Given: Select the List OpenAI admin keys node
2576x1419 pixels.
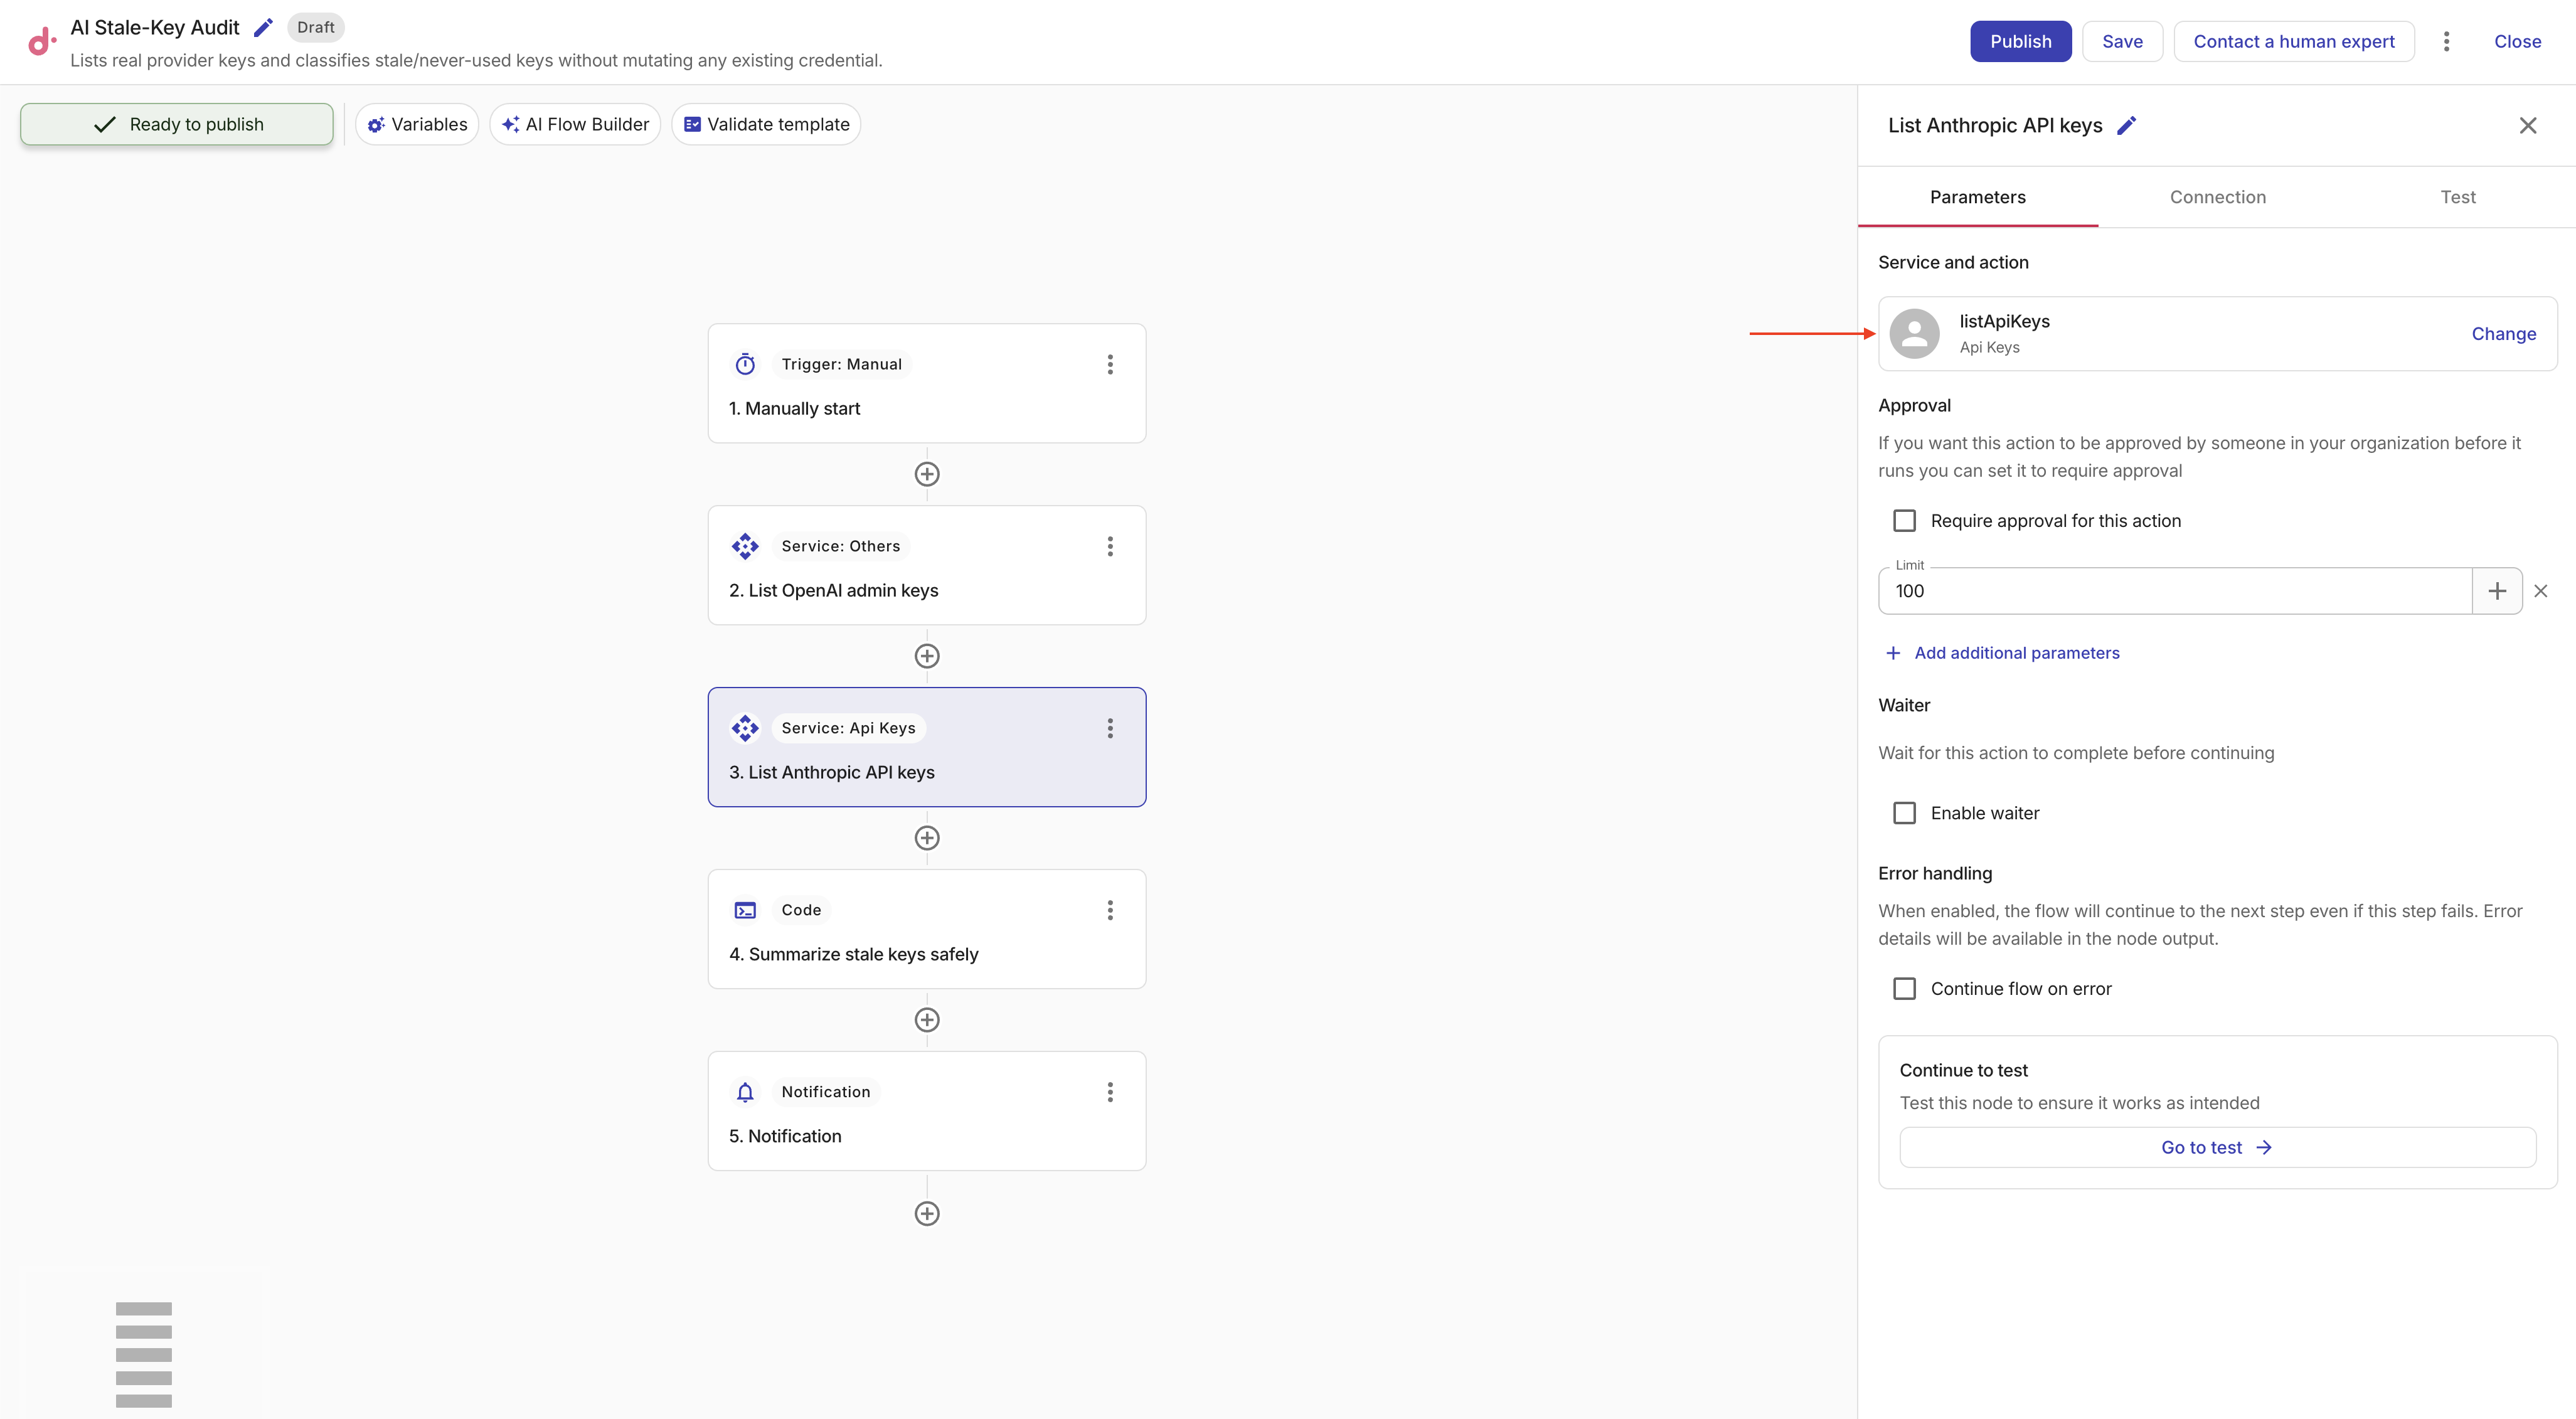Looking at the screenshot, I should pos(927,565).
